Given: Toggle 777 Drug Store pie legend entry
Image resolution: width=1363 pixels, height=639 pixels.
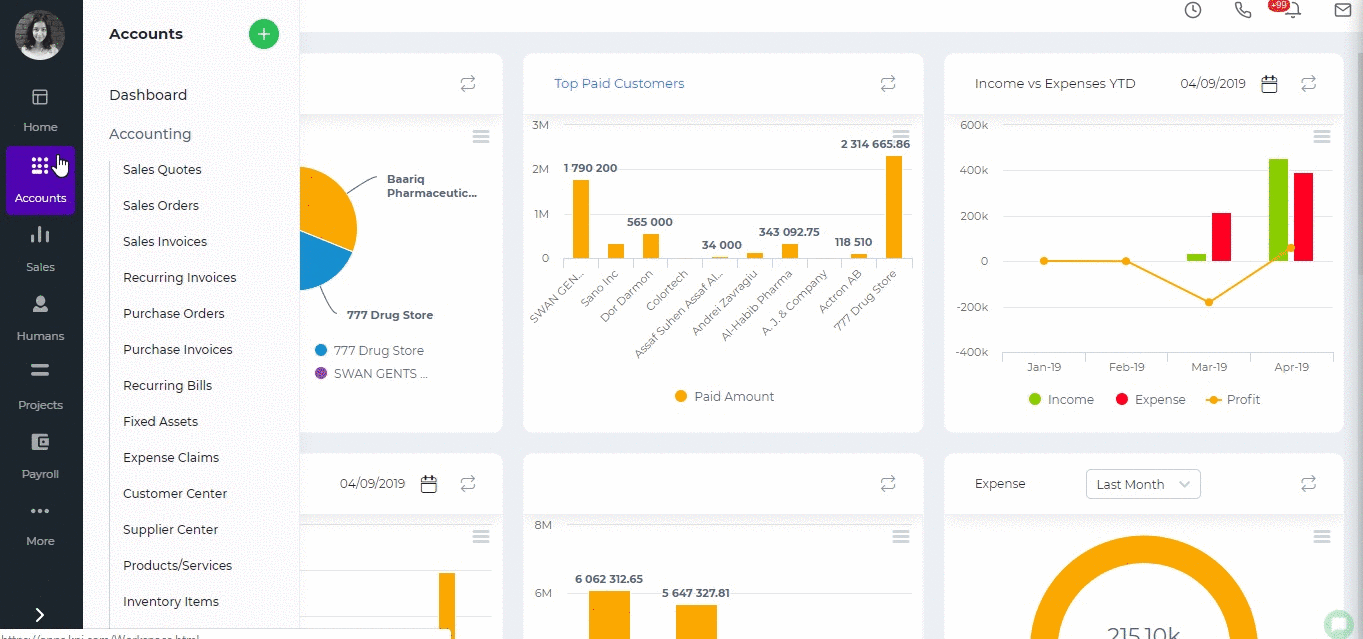Looking at the screenshot, I should coord(369,351).
